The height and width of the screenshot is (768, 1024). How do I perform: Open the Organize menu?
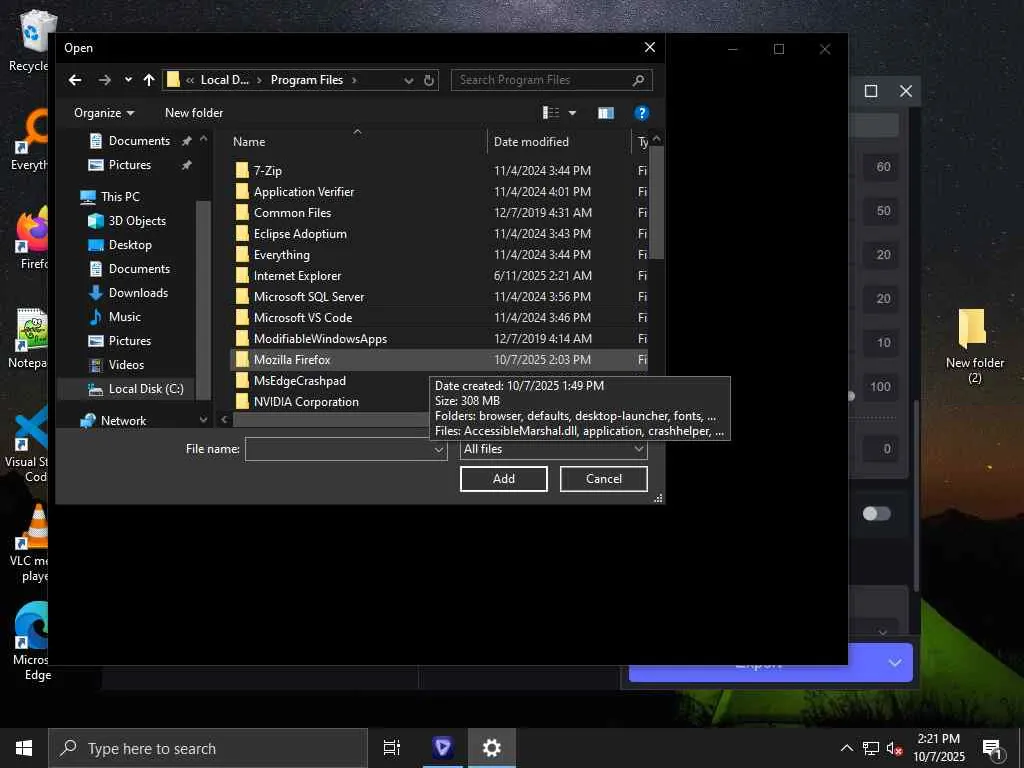click(x=104, y=113)
